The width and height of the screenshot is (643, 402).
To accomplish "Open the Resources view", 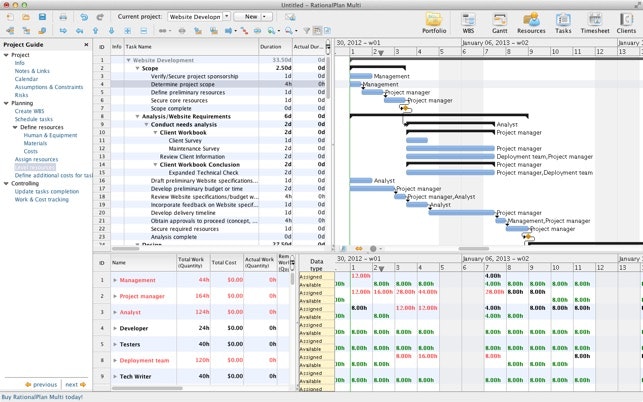I will coord(531,23).
